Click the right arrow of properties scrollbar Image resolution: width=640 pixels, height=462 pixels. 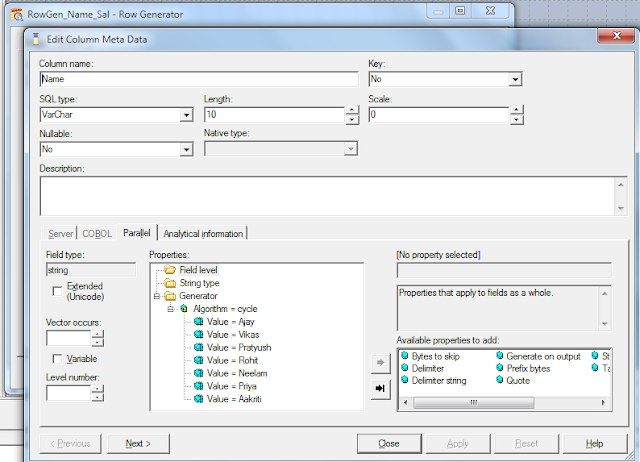[603, 403]
